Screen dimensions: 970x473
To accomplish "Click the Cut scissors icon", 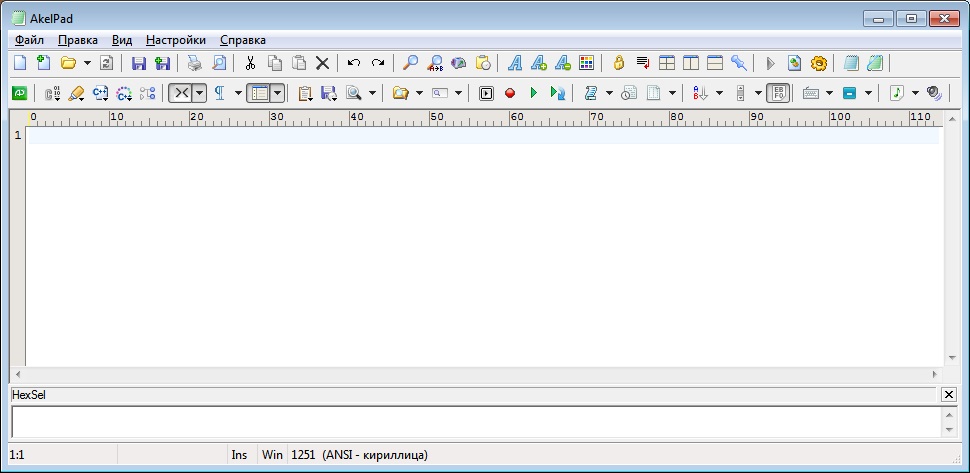I will 251,63.
